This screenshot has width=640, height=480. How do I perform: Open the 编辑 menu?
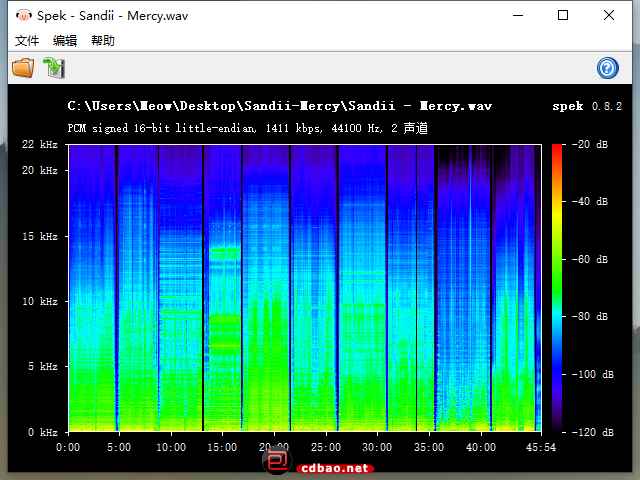(65, 40)
